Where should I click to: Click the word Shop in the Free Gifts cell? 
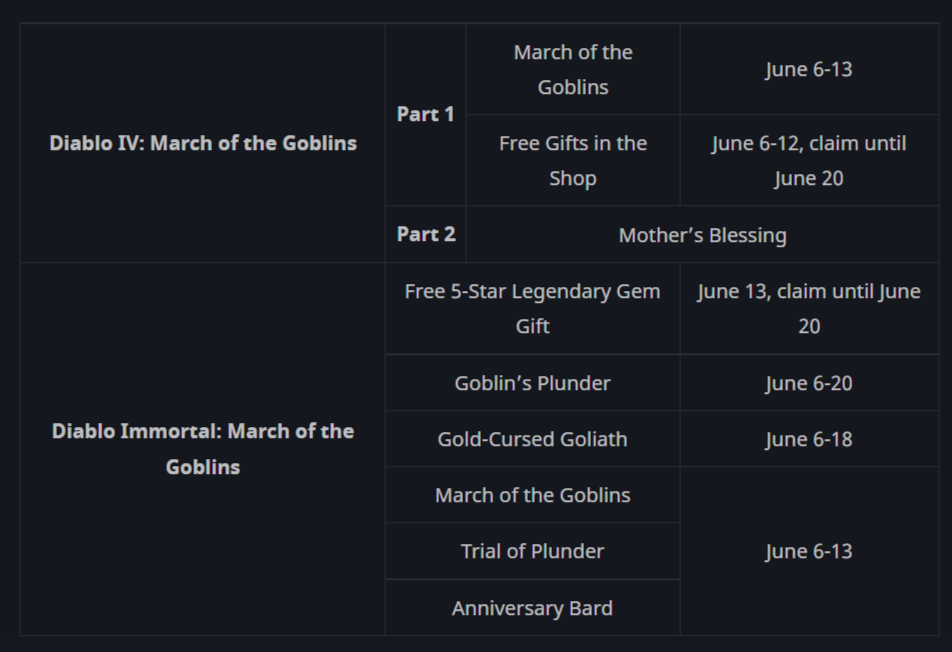[x=573, y=178]
